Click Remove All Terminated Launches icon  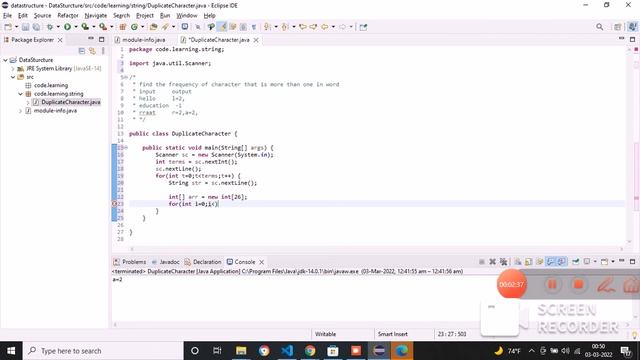(504, 262)
